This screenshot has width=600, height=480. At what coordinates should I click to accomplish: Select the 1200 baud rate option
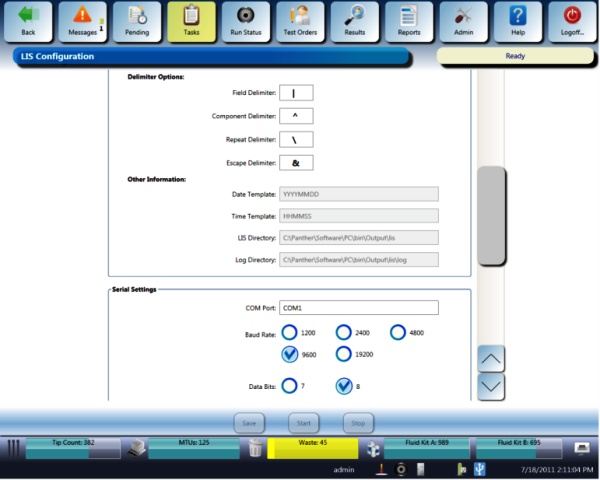coord(290,332)
